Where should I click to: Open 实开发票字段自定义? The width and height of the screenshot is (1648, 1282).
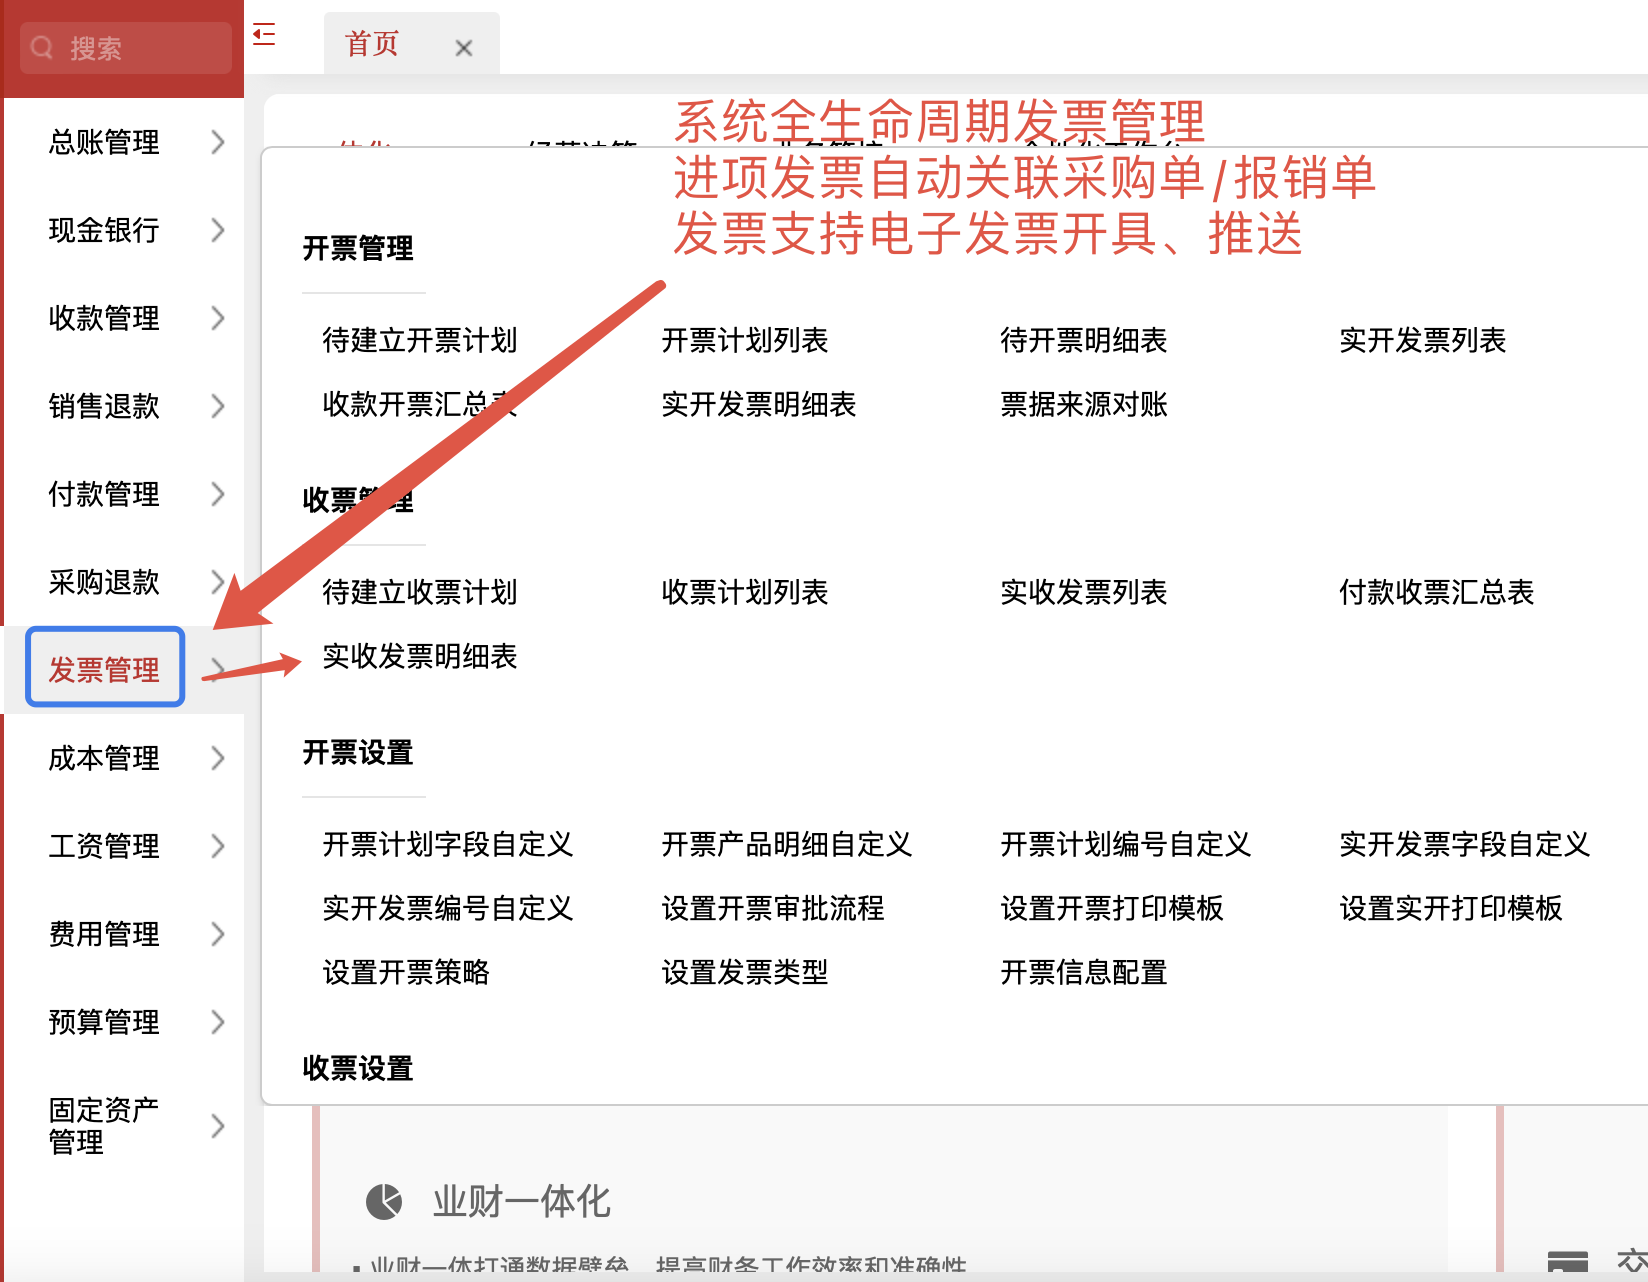pos(1465,844)
